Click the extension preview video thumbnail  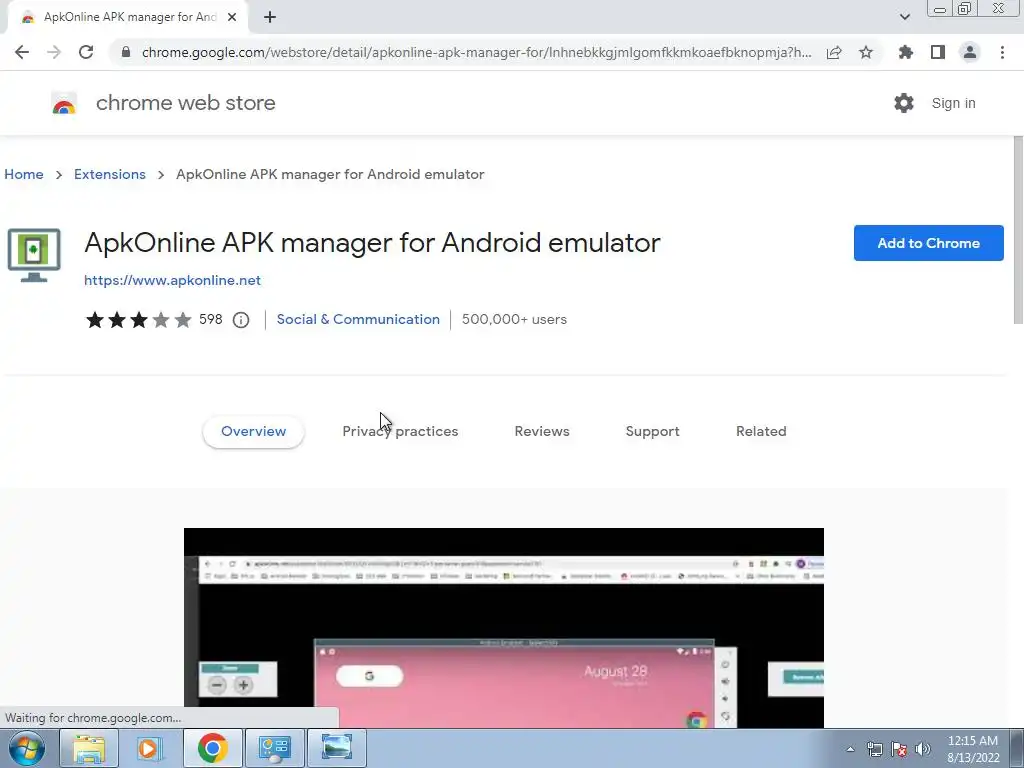tap(504, 628)
